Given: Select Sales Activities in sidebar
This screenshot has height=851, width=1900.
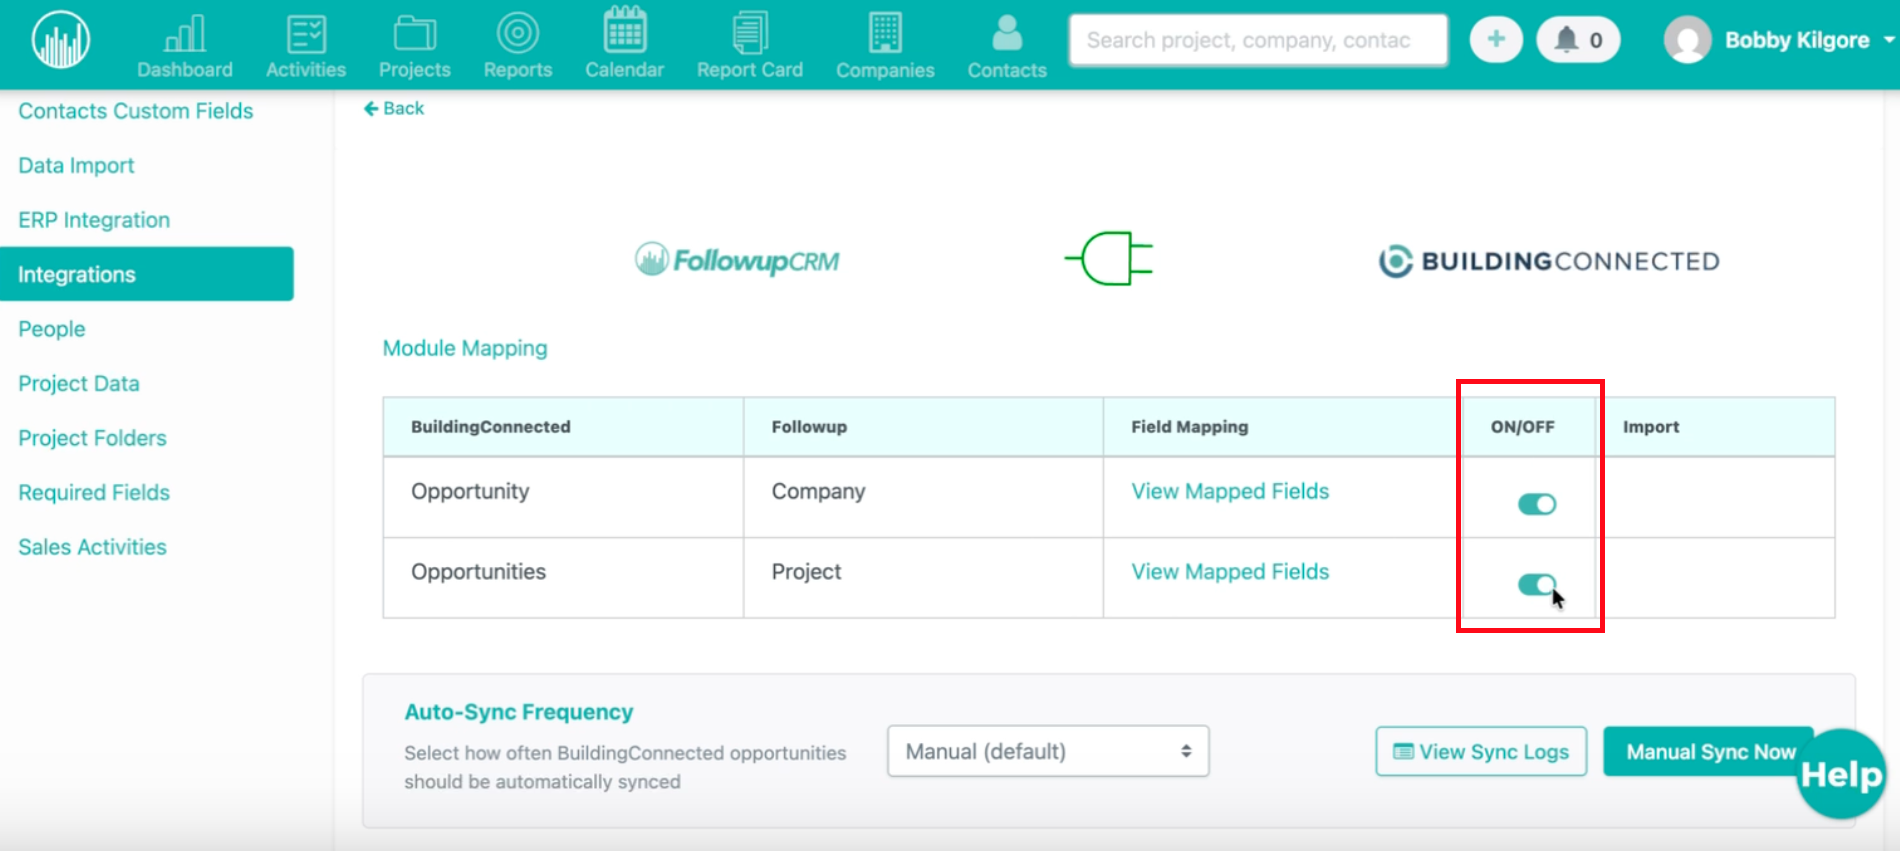Looking at the screenshot, I should click(92, 547).
